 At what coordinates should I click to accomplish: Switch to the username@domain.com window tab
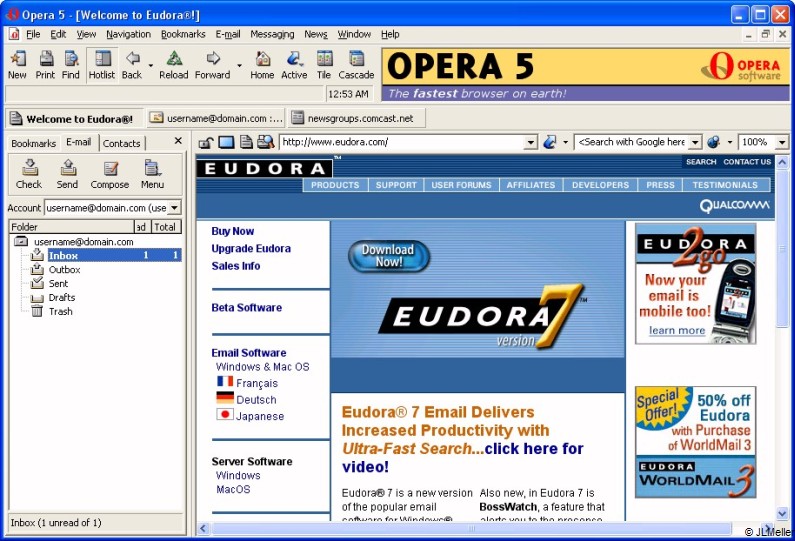(216, 118)
